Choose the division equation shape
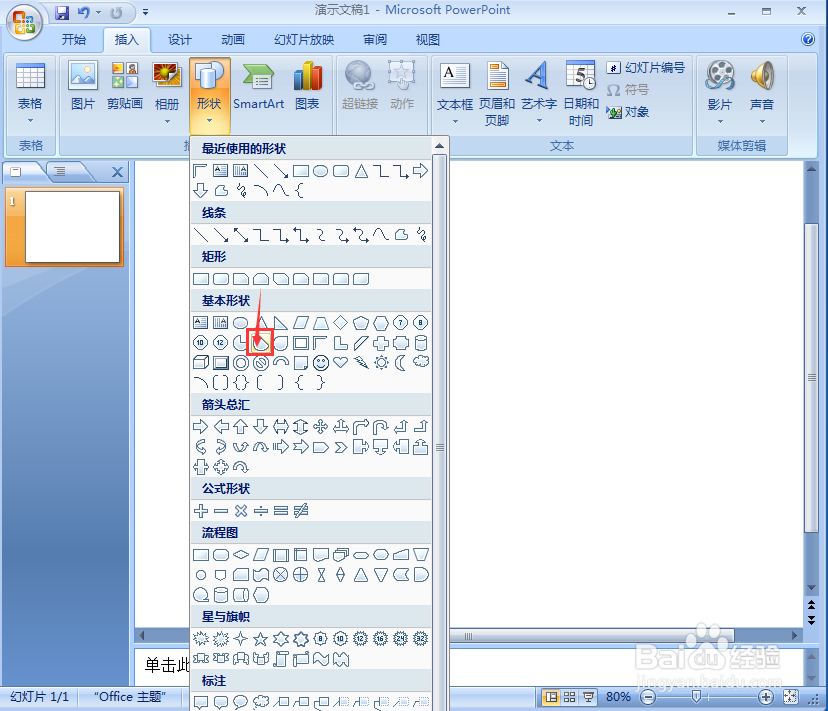 point(261,510)
